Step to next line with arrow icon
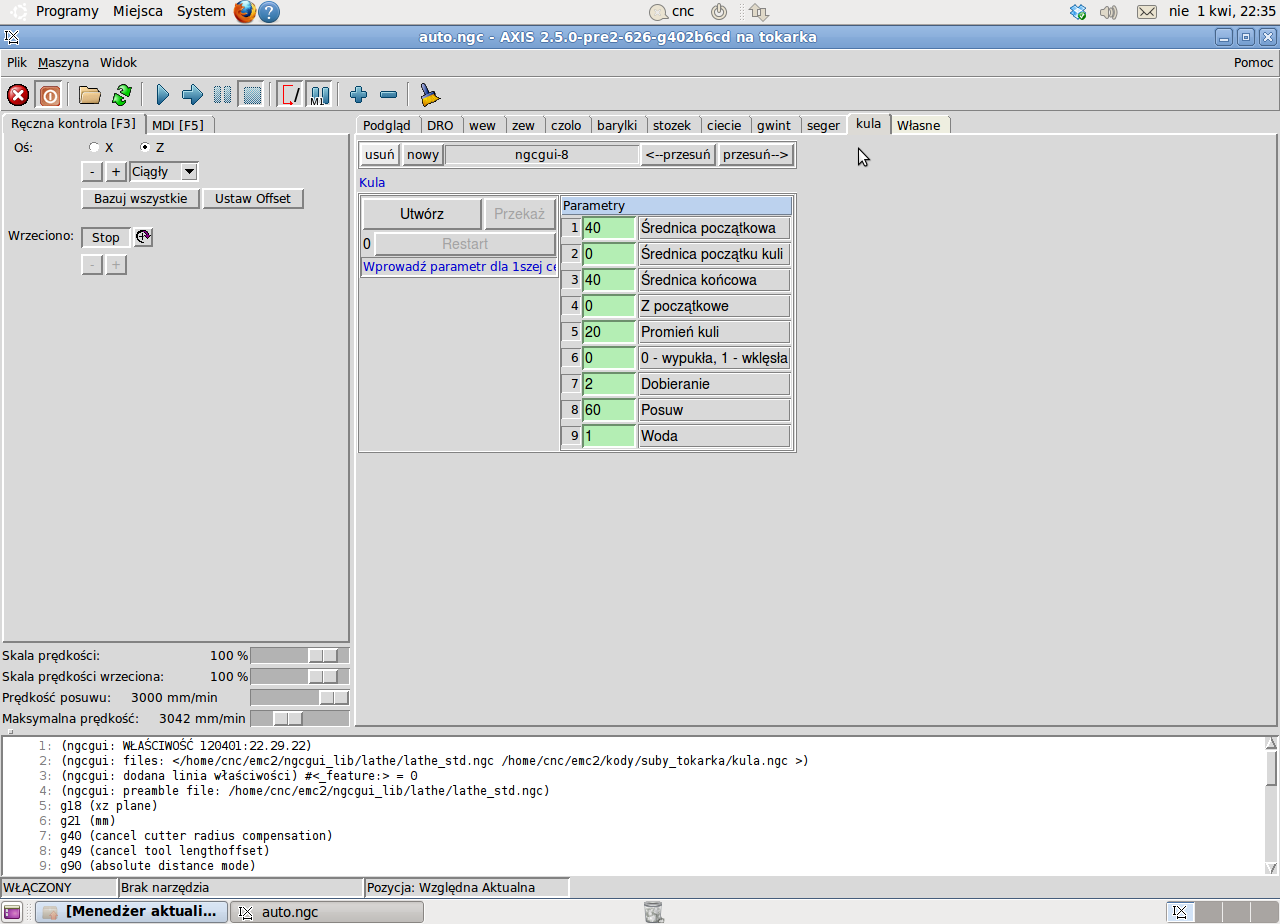 coord(193,95)
